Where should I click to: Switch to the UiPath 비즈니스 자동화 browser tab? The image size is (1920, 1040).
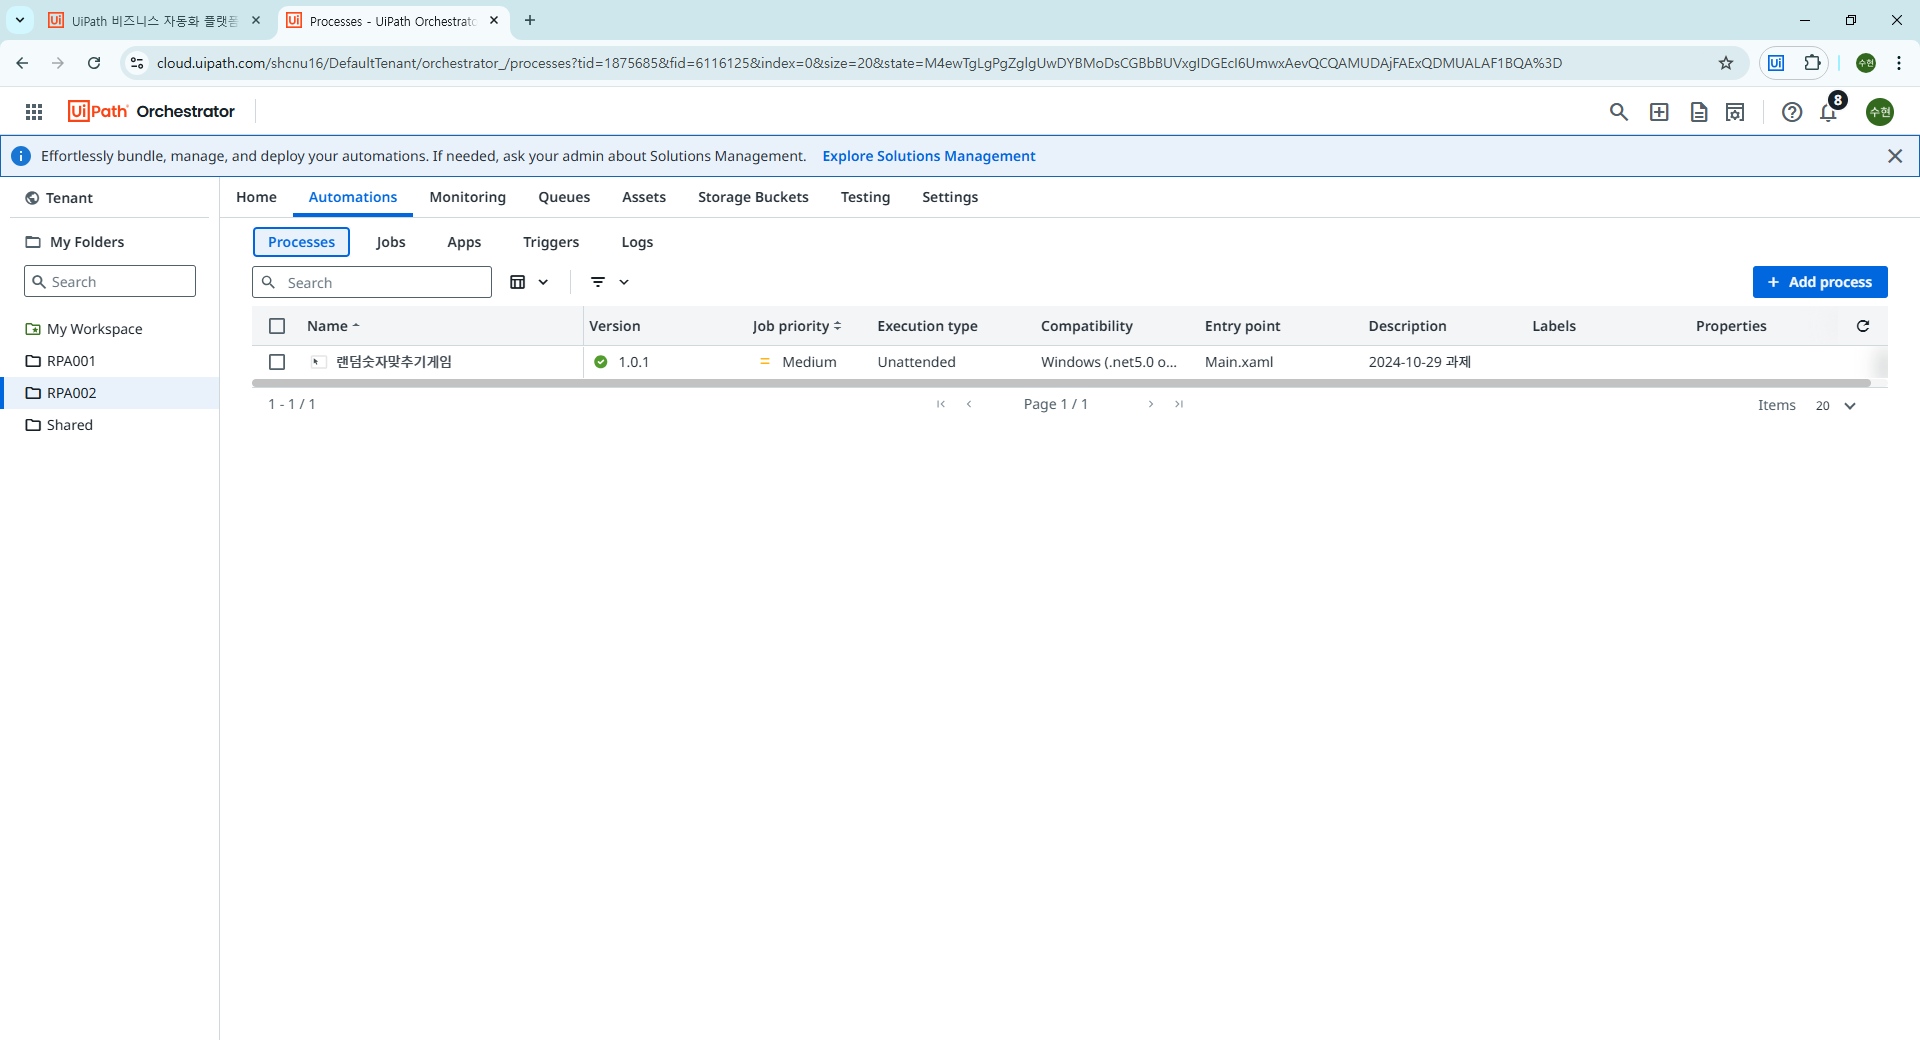155,20
